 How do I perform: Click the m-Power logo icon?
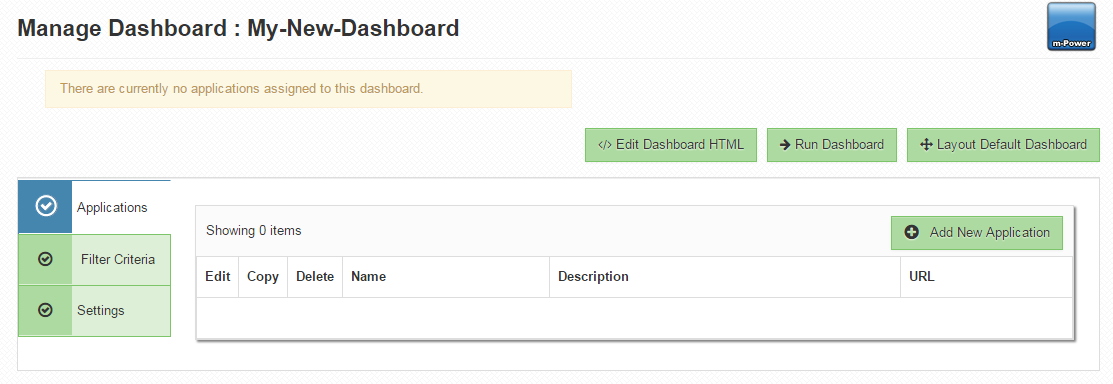coord(1073,26)
